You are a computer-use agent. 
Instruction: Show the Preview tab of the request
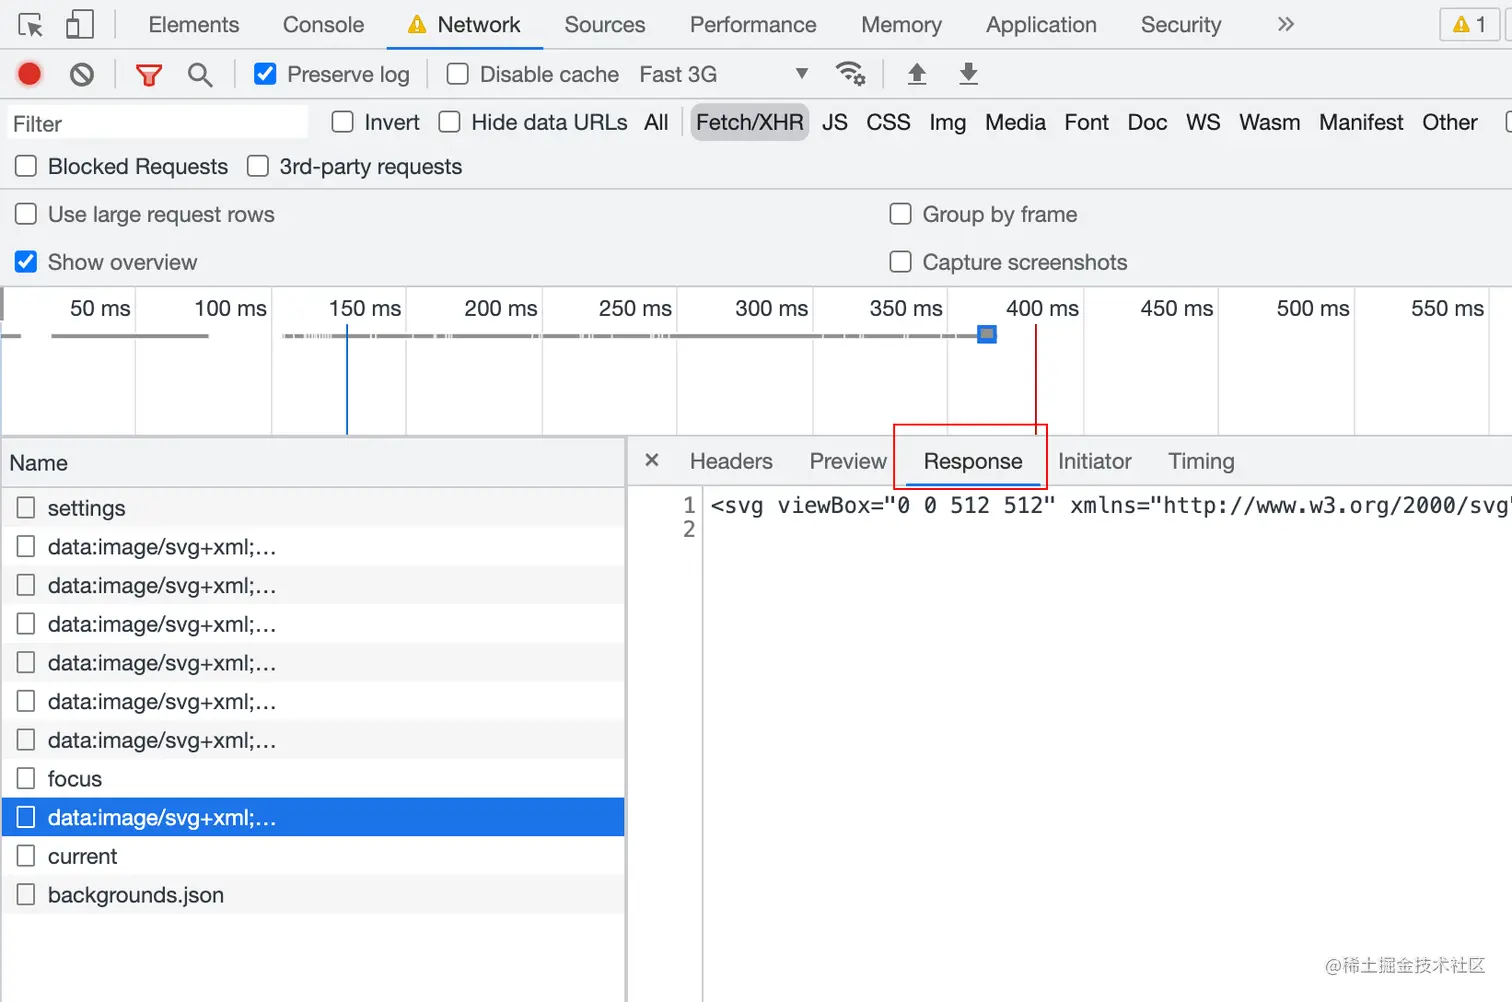(848, 461)
